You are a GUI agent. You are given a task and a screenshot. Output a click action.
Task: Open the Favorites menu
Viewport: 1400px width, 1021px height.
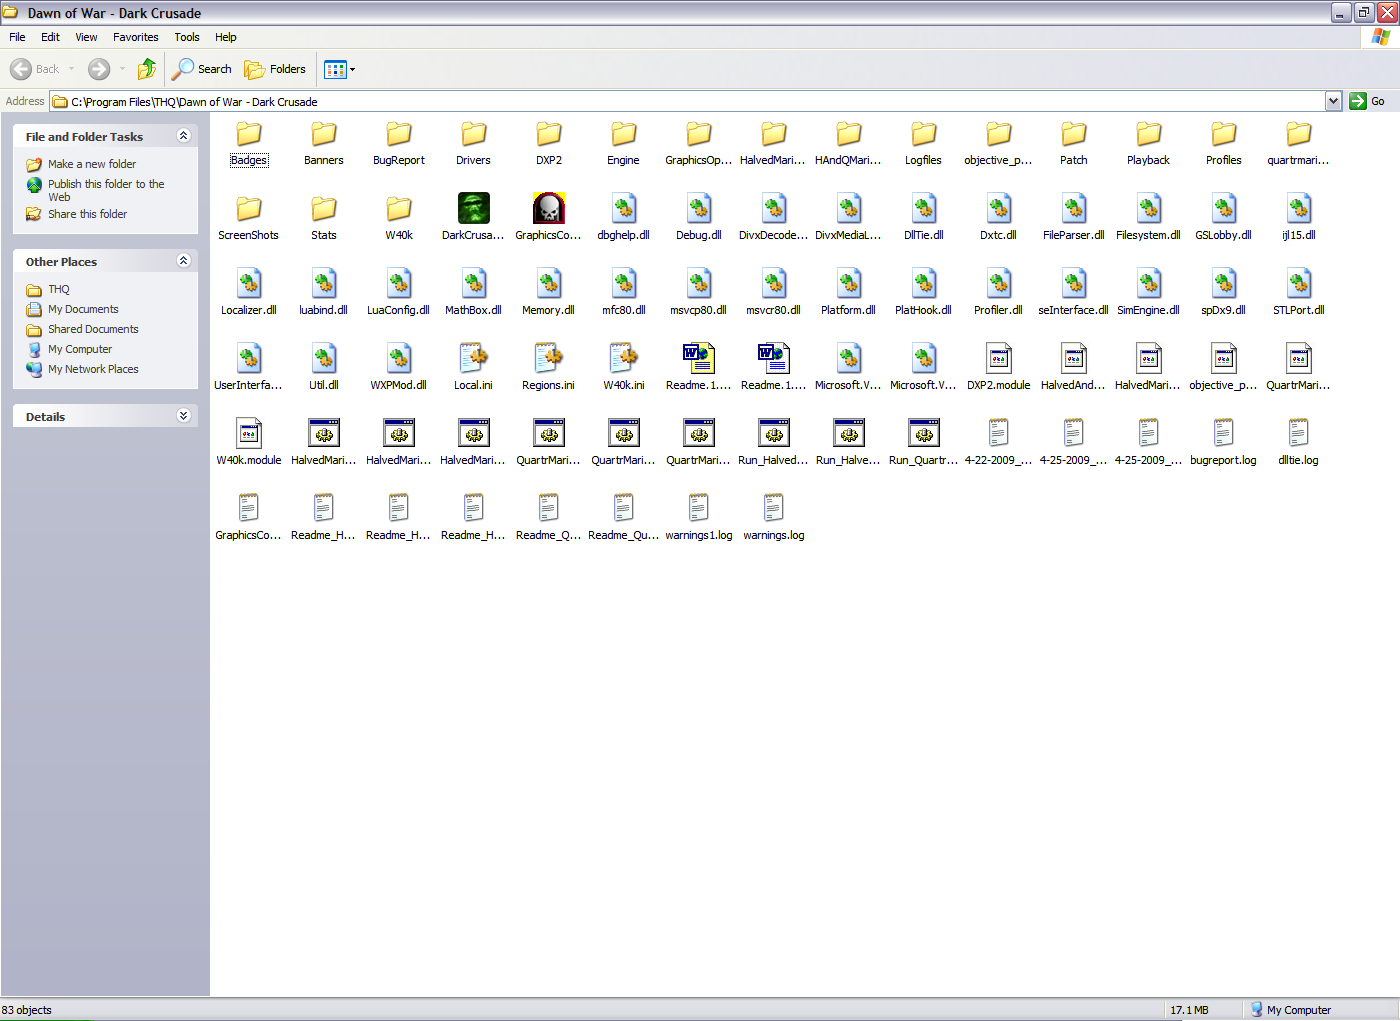pyautogui.click(x=136, y=37)
